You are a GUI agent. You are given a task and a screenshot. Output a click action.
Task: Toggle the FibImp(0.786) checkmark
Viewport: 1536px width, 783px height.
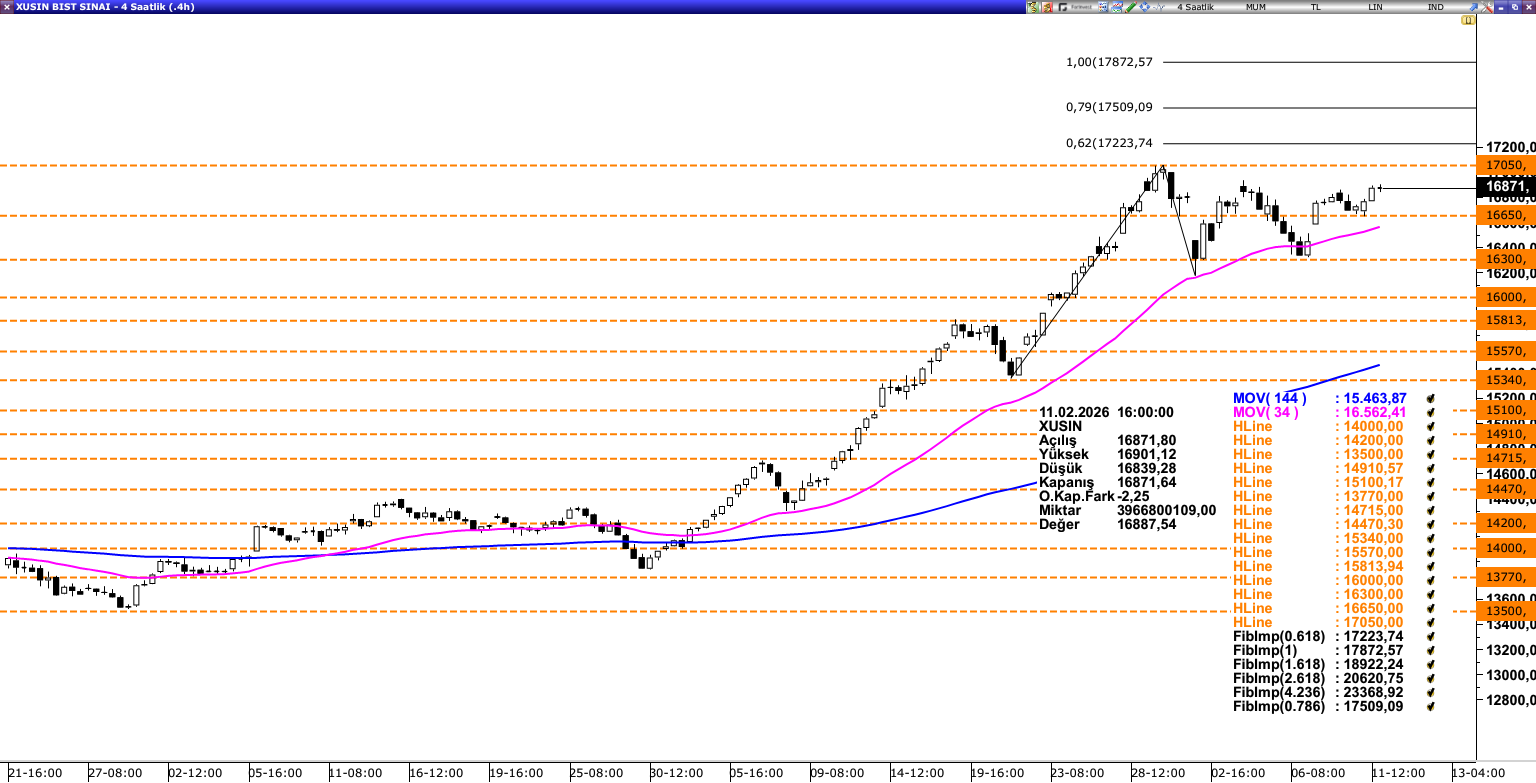(1431, 707)
